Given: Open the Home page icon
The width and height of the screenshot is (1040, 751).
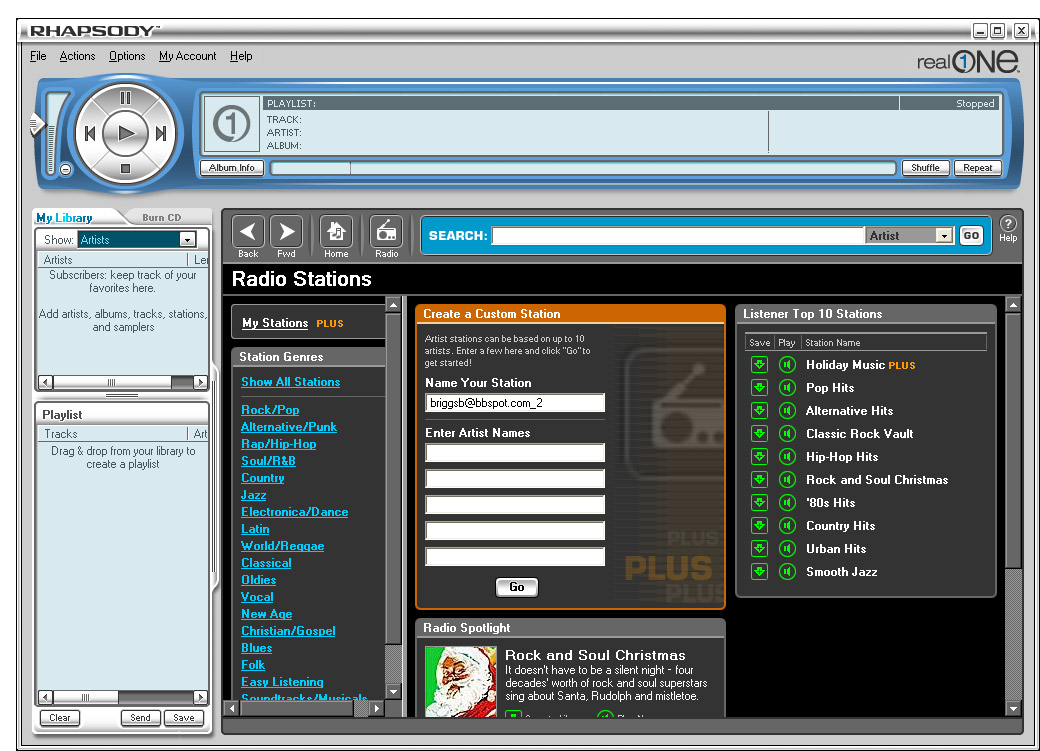Looking at the screenshot, I should click(336, 232).
